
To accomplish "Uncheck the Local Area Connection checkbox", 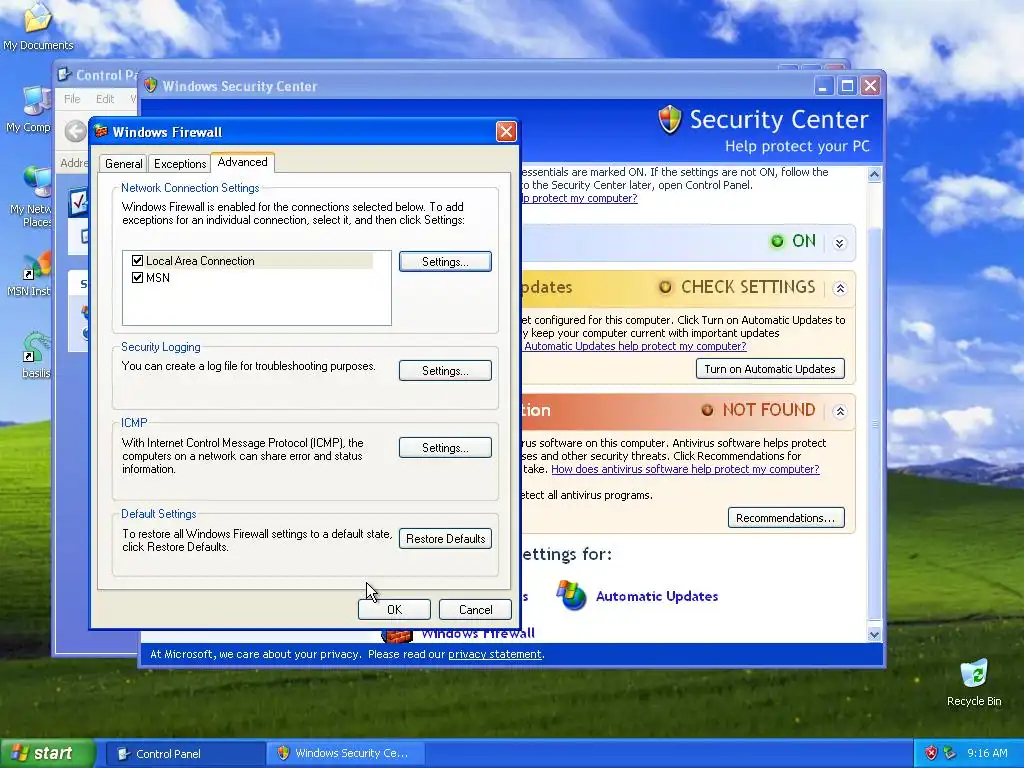I will pos(137,261).
